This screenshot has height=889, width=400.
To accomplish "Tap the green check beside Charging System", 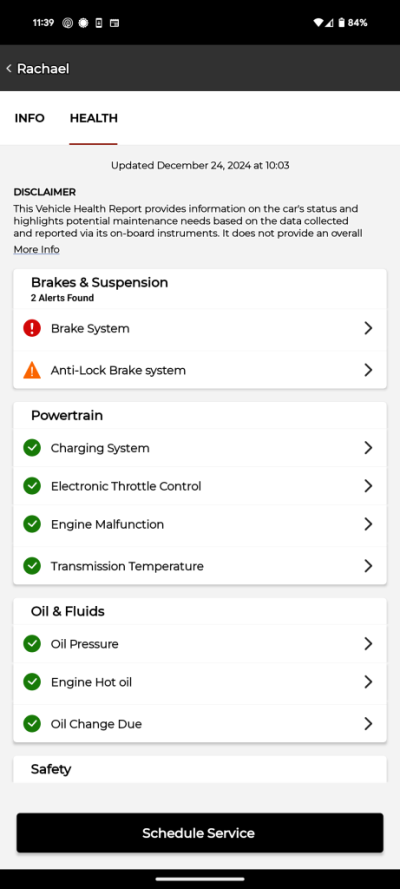I will [x=32, y=448].
